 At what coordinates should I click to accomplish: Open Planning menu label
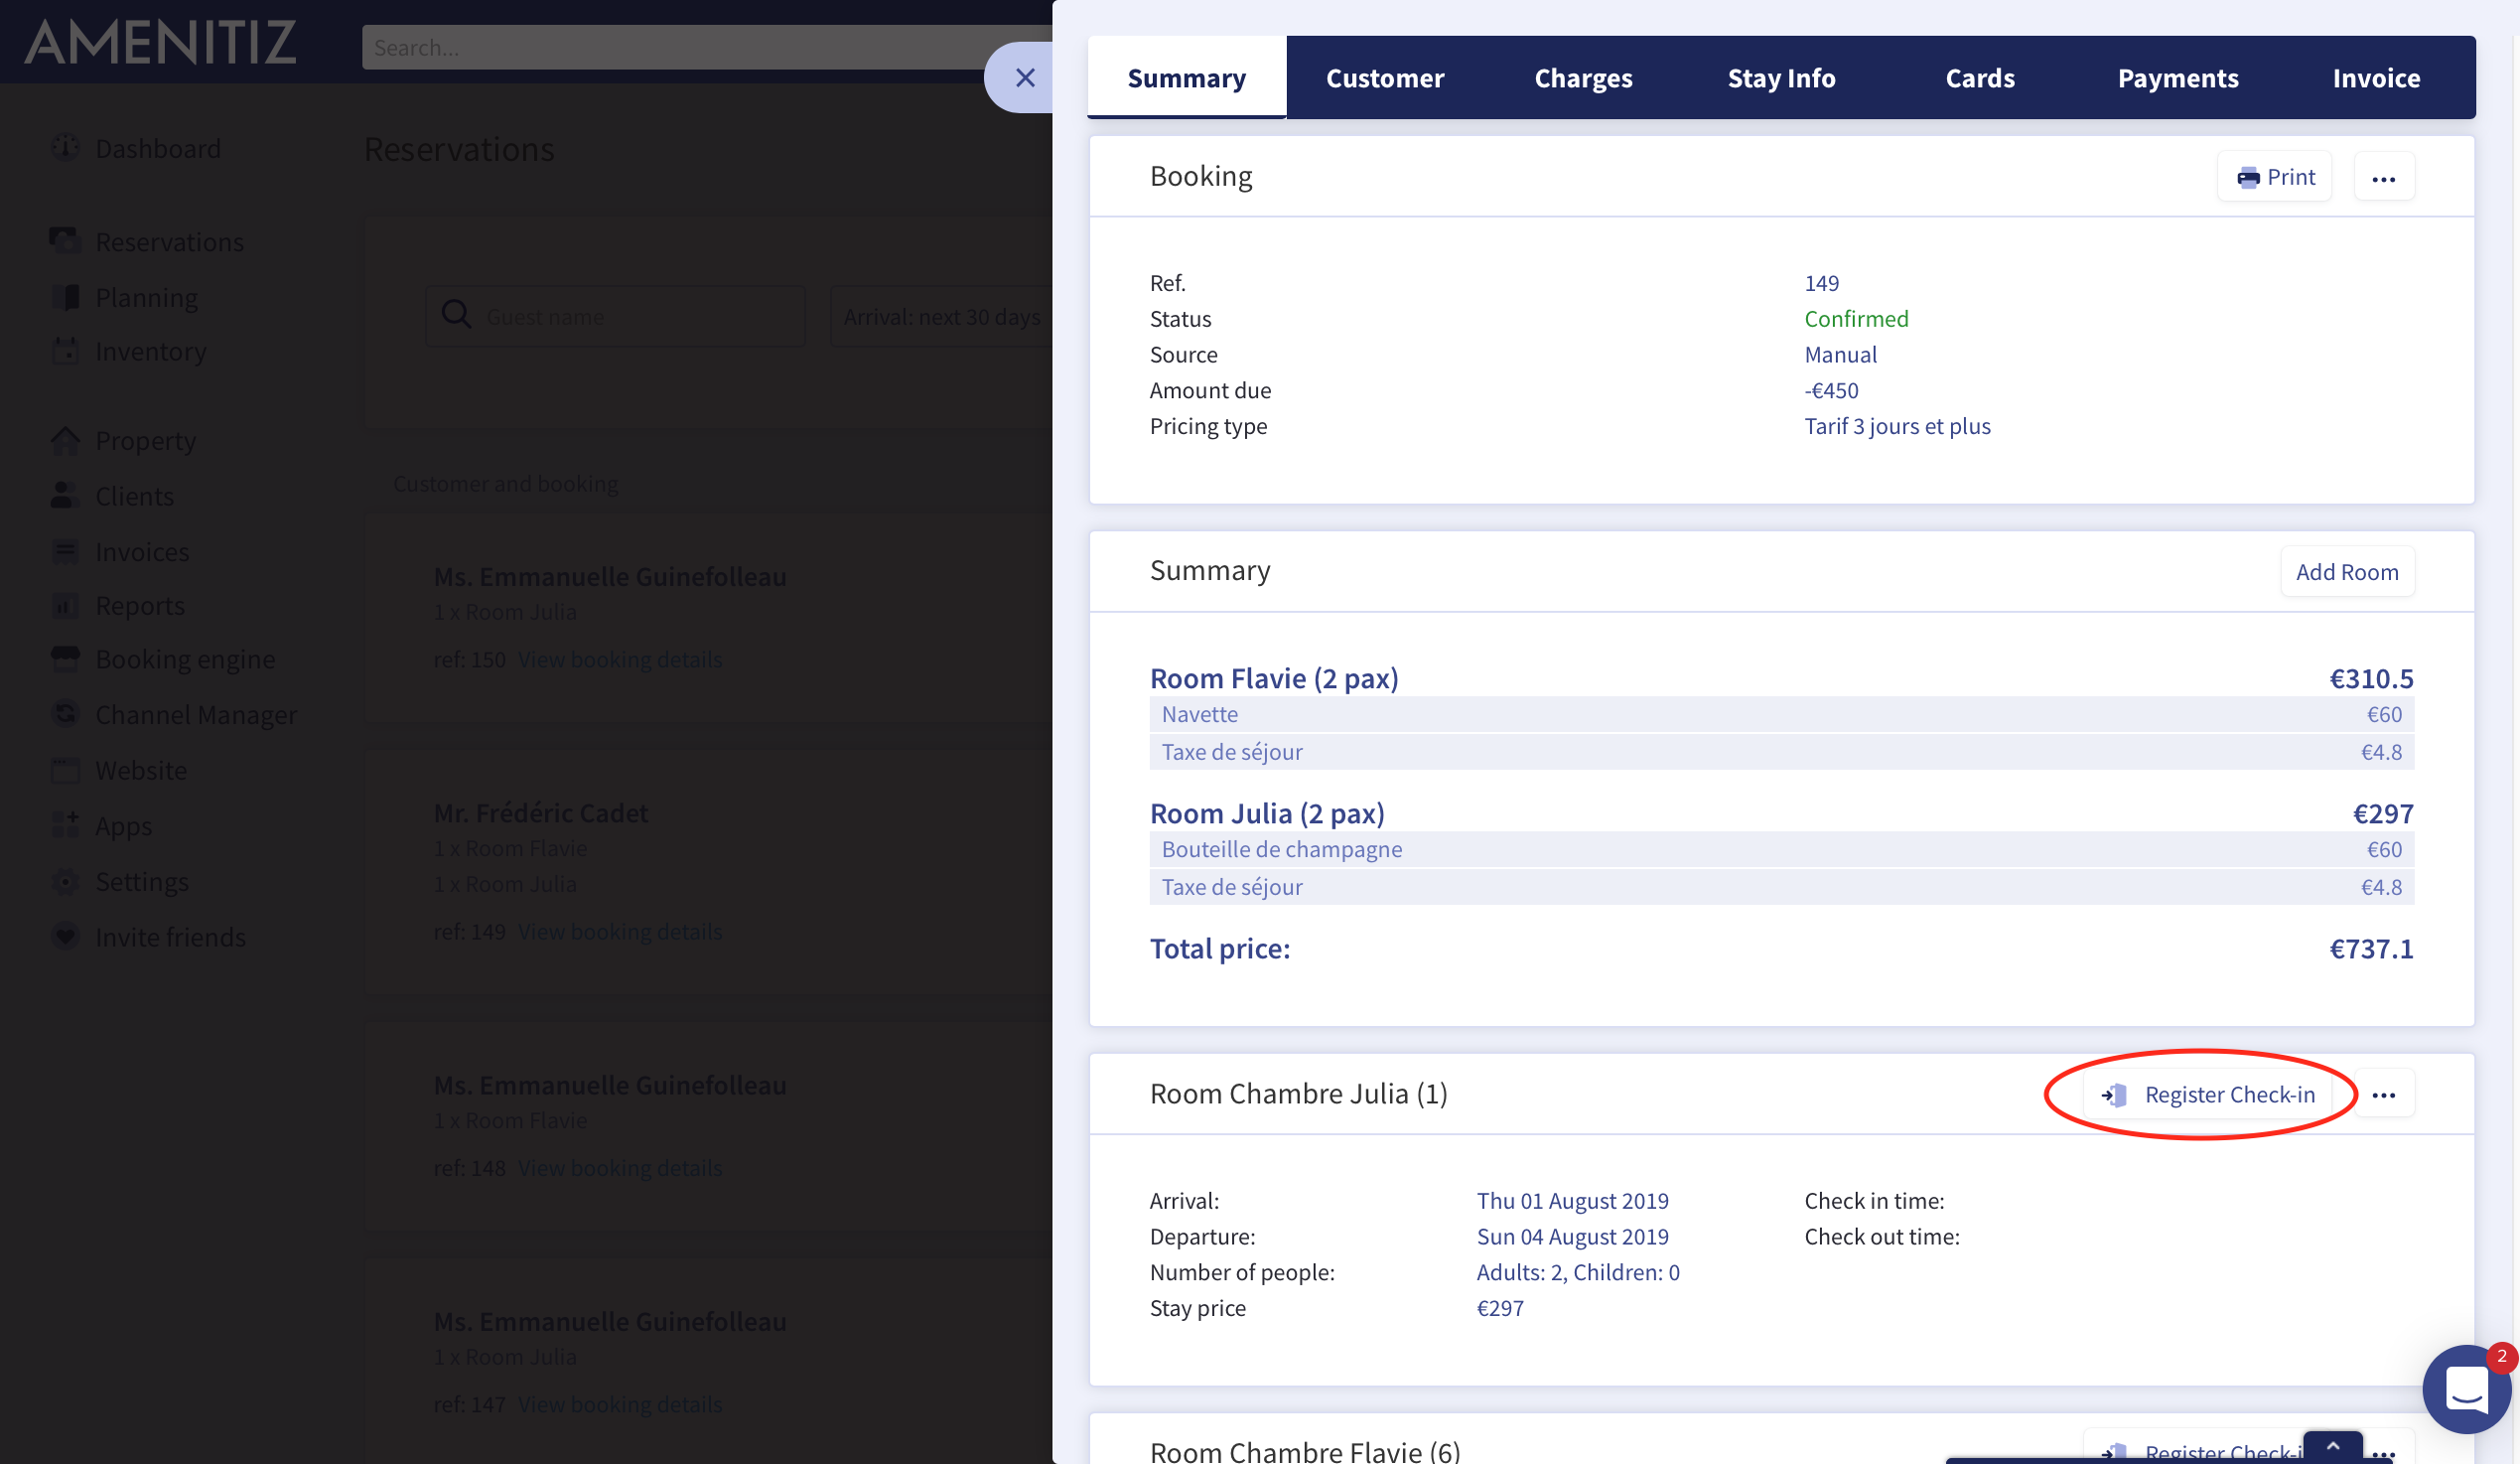[146, 297]
